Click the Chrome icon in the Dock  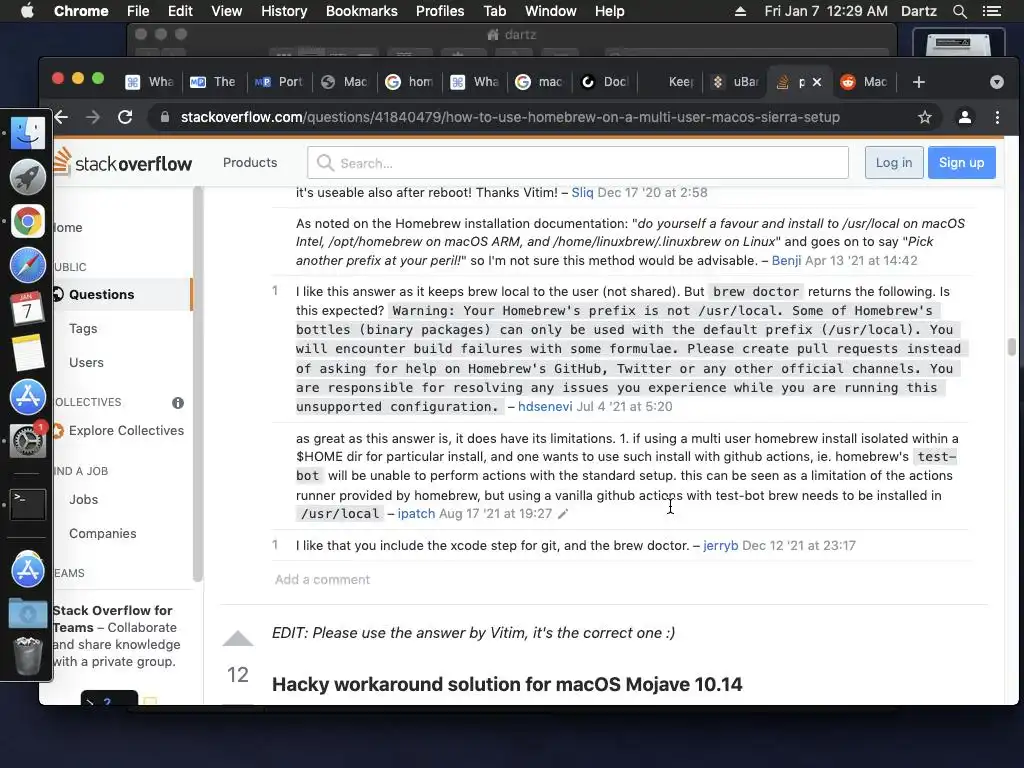(27, 221)
